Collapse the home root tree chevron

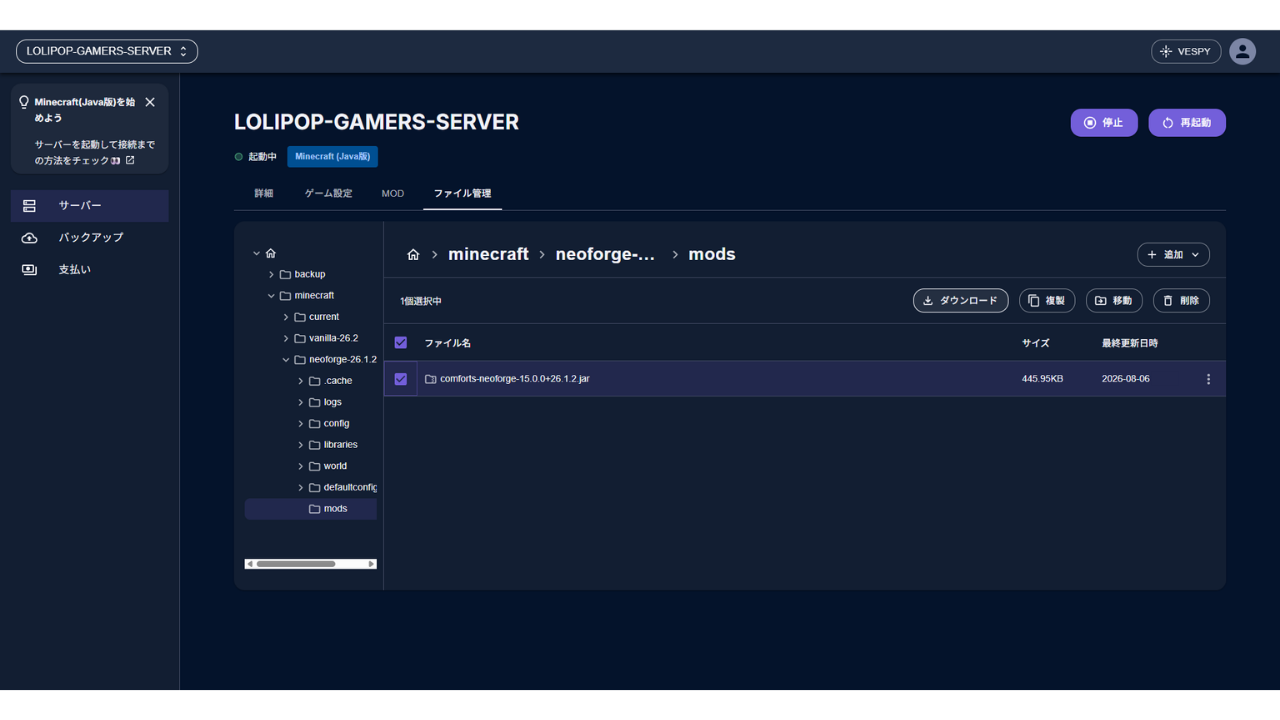coord(256,253)
